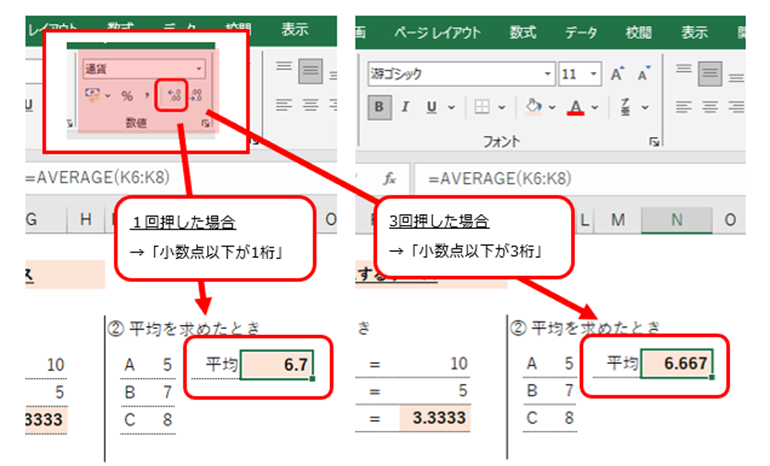
Task: Apply percent style formatting
Action: [x=127, y=96]
